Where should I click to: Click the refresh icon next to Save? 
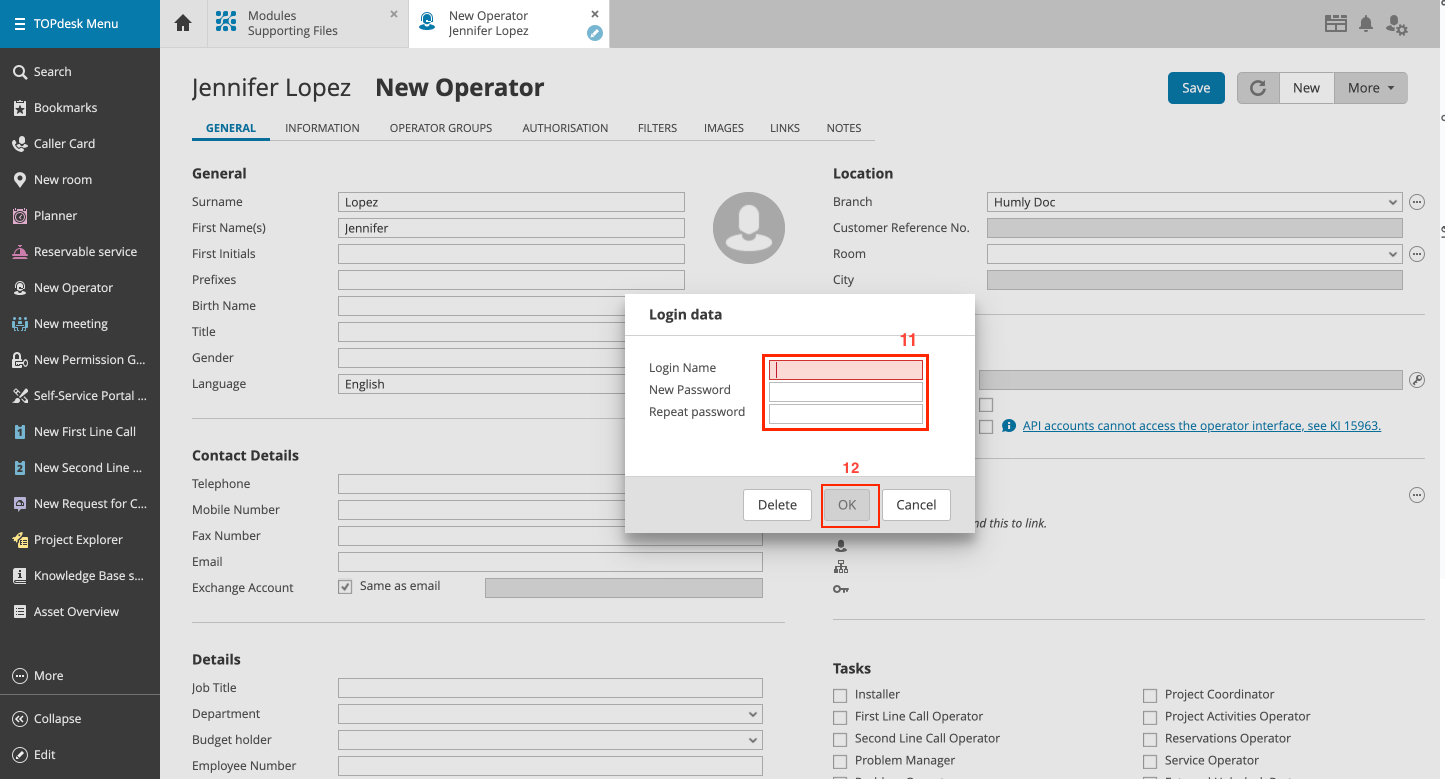click(x=1258, y=88)
